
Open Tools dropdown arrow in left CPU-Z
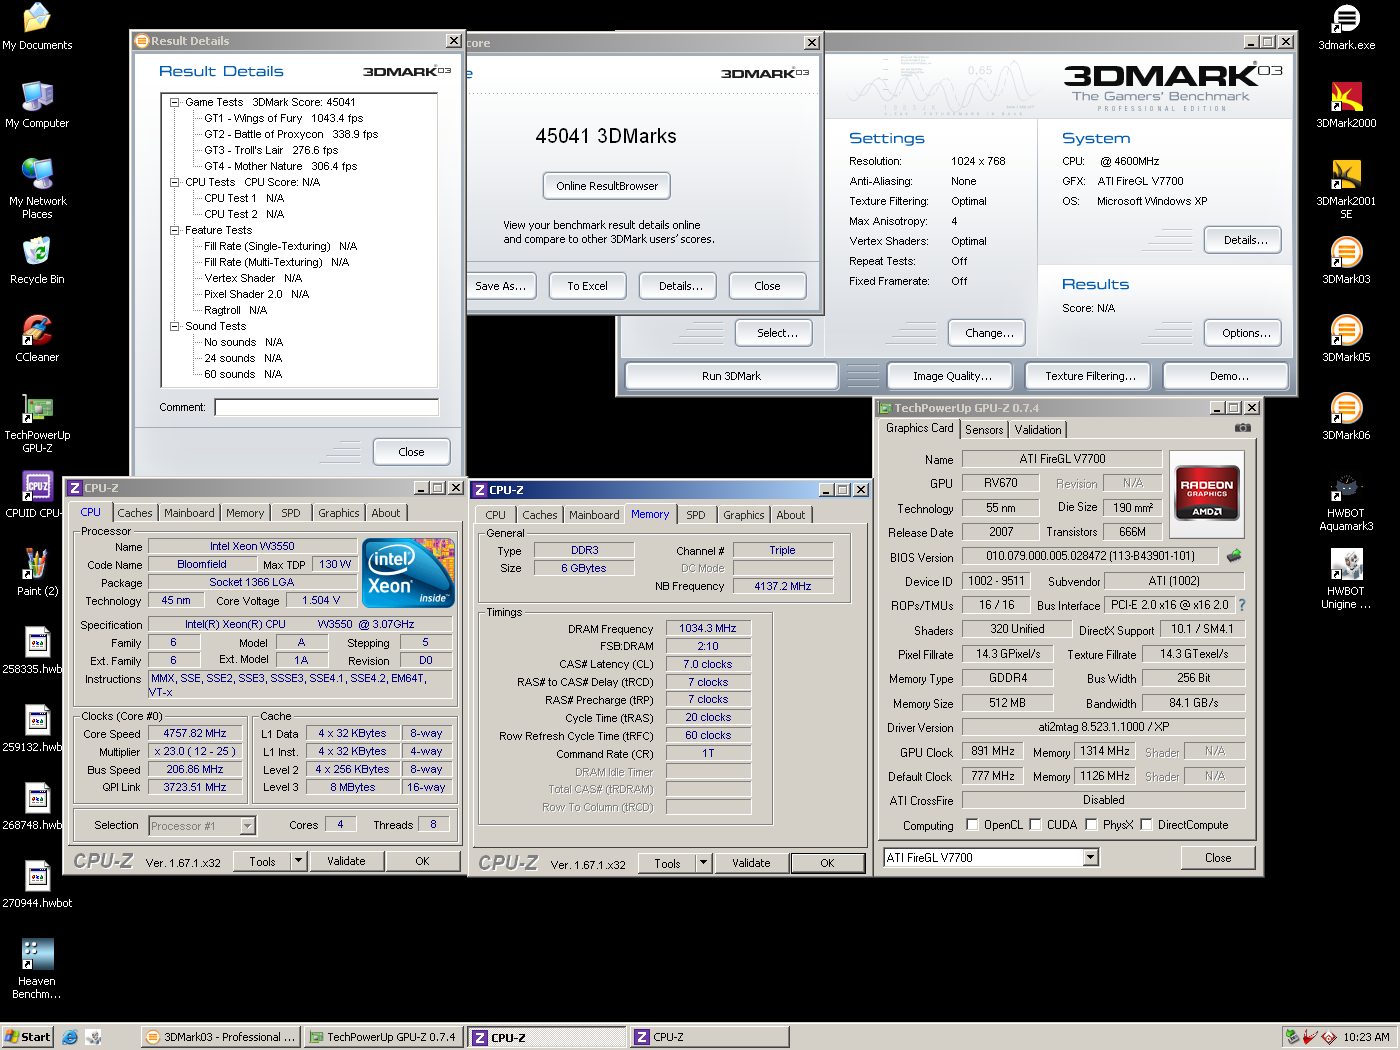(298, 861)
